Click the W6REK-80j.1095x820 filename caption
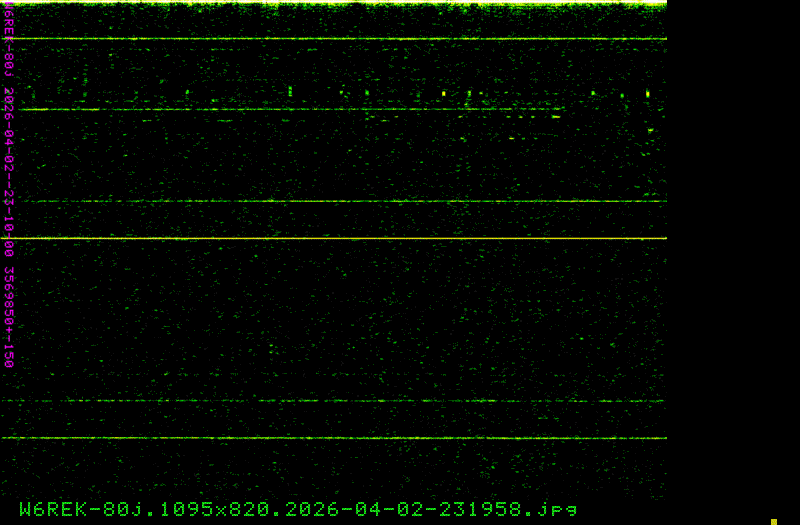This screenshot has height=525, width=800. tap(298, 509)
